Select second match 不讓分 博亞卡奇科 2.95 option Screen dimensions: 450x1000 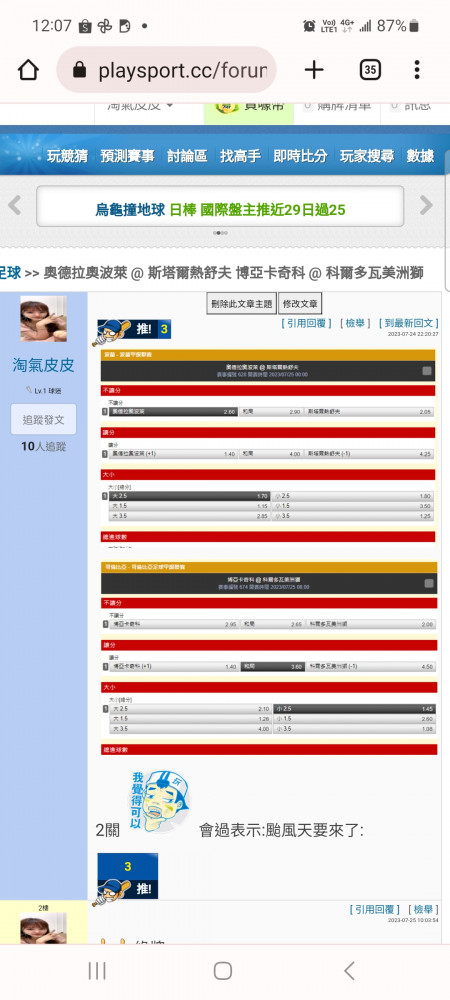tap(173, 624)
